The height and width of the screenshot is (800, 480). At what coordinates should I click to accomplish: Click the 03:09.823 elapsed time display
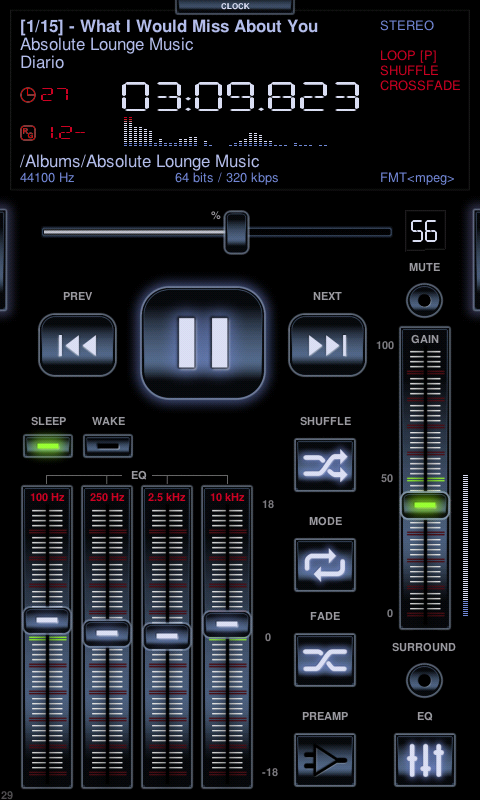[x=241, y=96]
